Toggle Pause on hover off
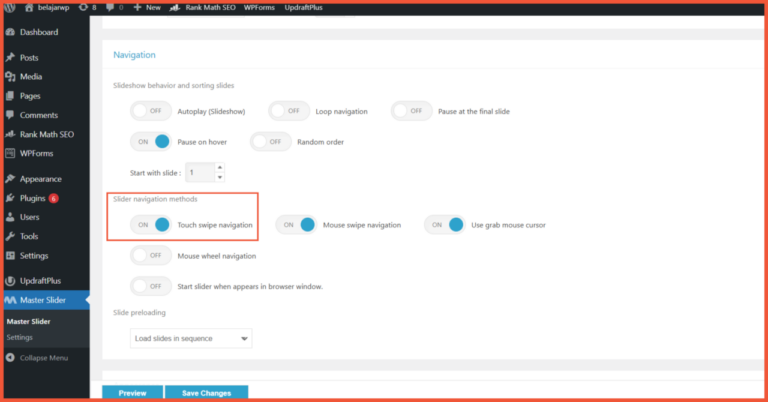Screen dimensions: 768x402 coord(151,142)
